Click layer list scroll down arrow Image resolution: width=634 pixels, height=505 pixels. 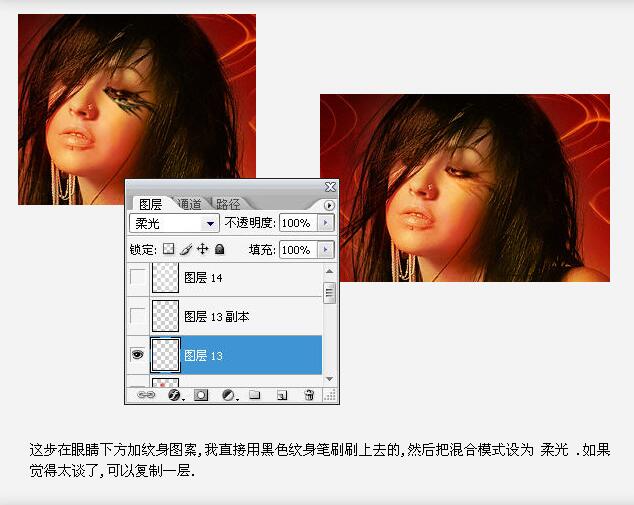coord(330,379)
